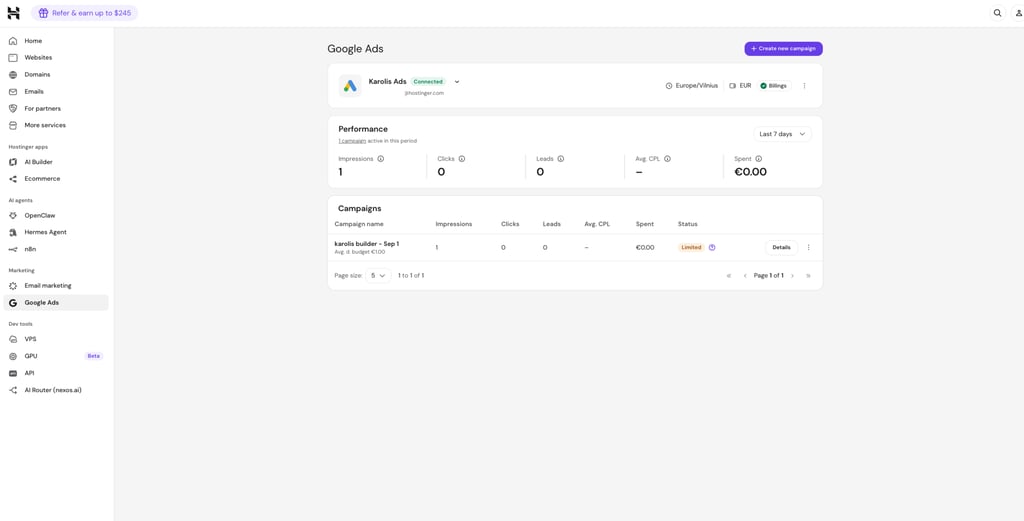Expand the Karolis Ads account dropdown
1024x521 pixels.
pos(457,82)
